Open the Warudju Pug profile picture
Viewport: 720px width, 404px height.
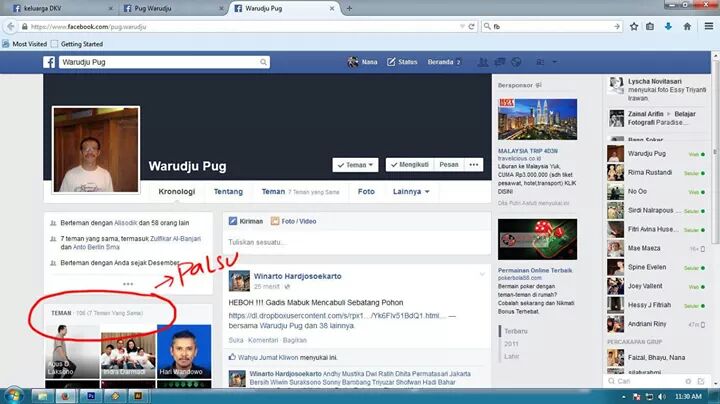tap(96, 150)
